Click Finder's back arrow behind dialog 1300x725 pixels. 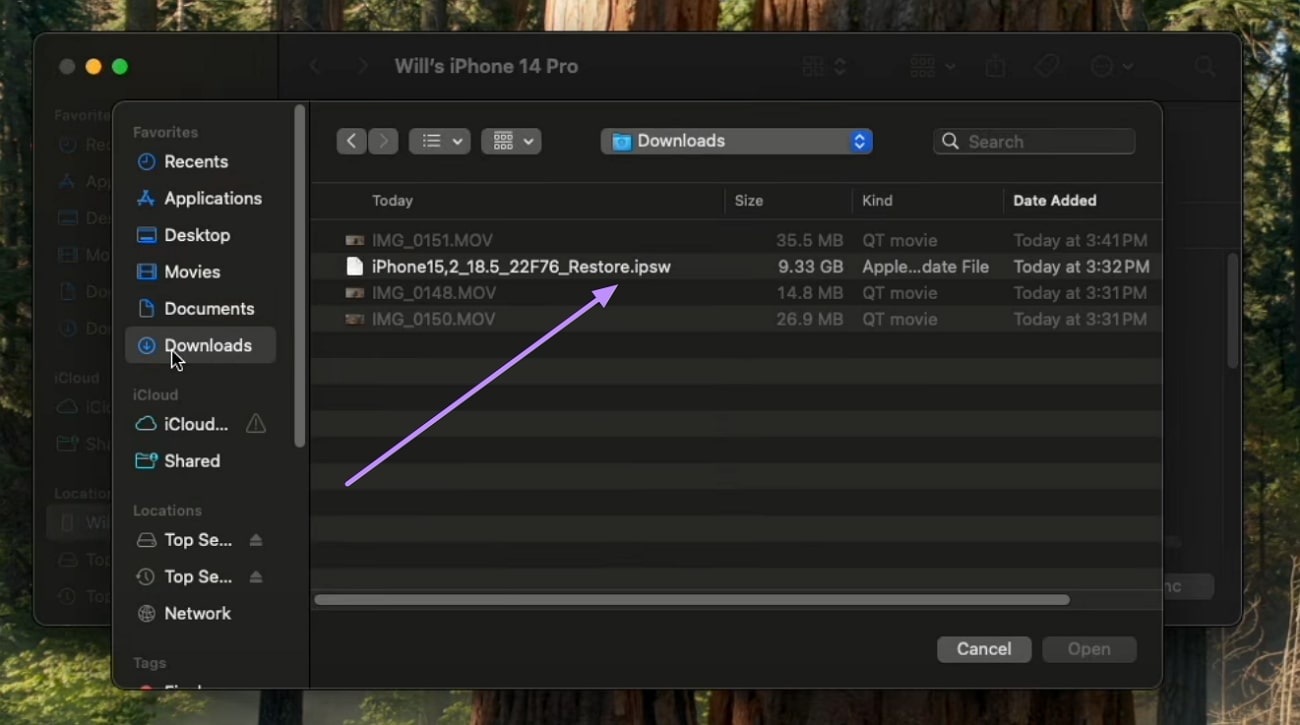pyautogui.click(x=315, y=66)
